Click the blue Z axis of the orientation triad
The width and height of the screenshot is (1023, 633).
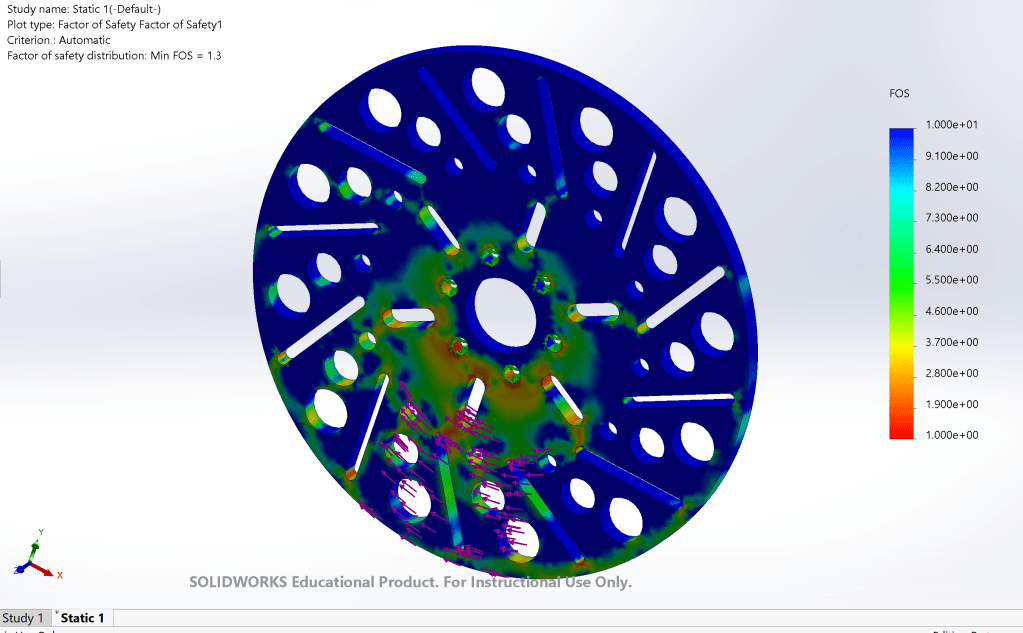(22, 567)
